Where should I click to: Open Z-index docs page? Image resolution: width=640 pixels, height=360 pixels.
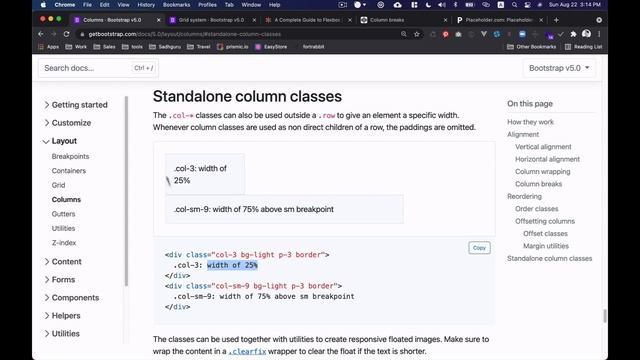pyautogui.click(x=64, y=243)
